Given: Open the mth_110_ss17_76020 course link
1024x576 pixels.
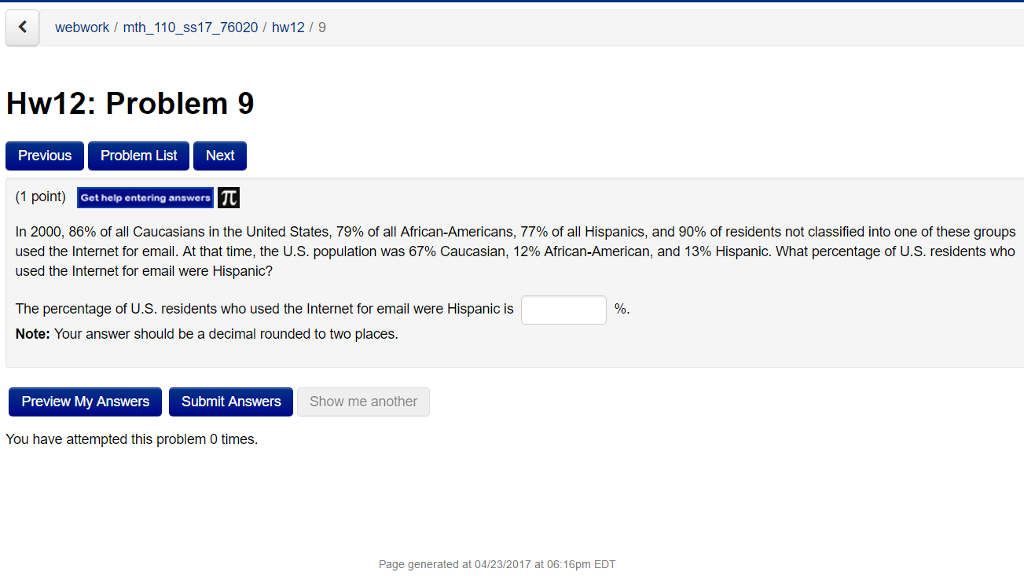Looking at the screenshot, I should point(188,27).
